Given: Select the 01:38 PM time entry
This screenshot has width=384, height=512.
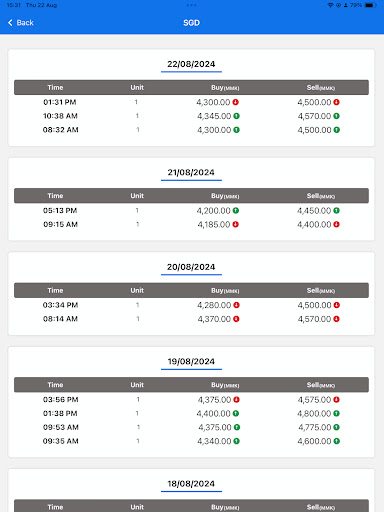Looking at the screenshot, I should (x=60, y=413).
